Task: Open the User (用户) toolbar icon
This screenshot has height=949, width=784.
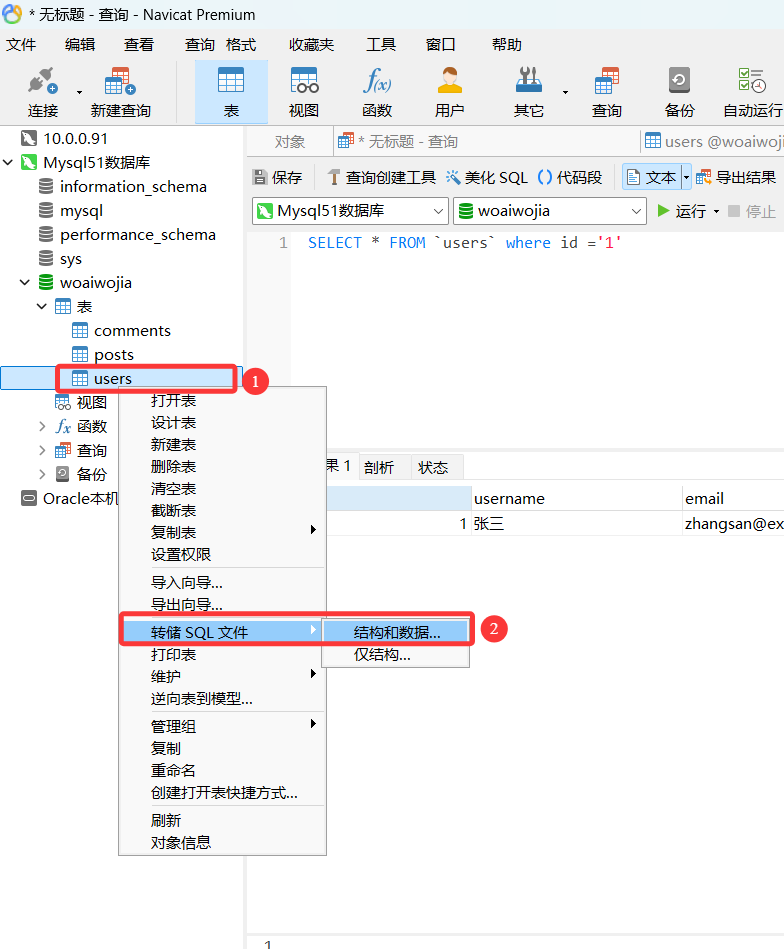Action: click(x=450, y=92)
